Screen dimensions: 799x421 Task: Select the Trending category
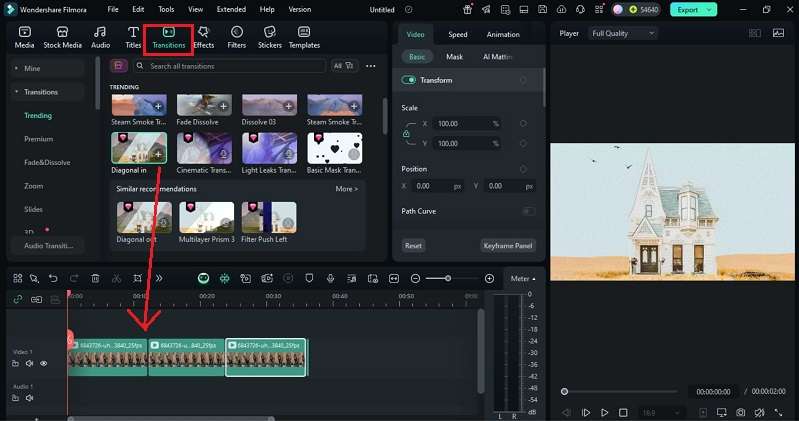pyautogui.click(x=38, y=115)
